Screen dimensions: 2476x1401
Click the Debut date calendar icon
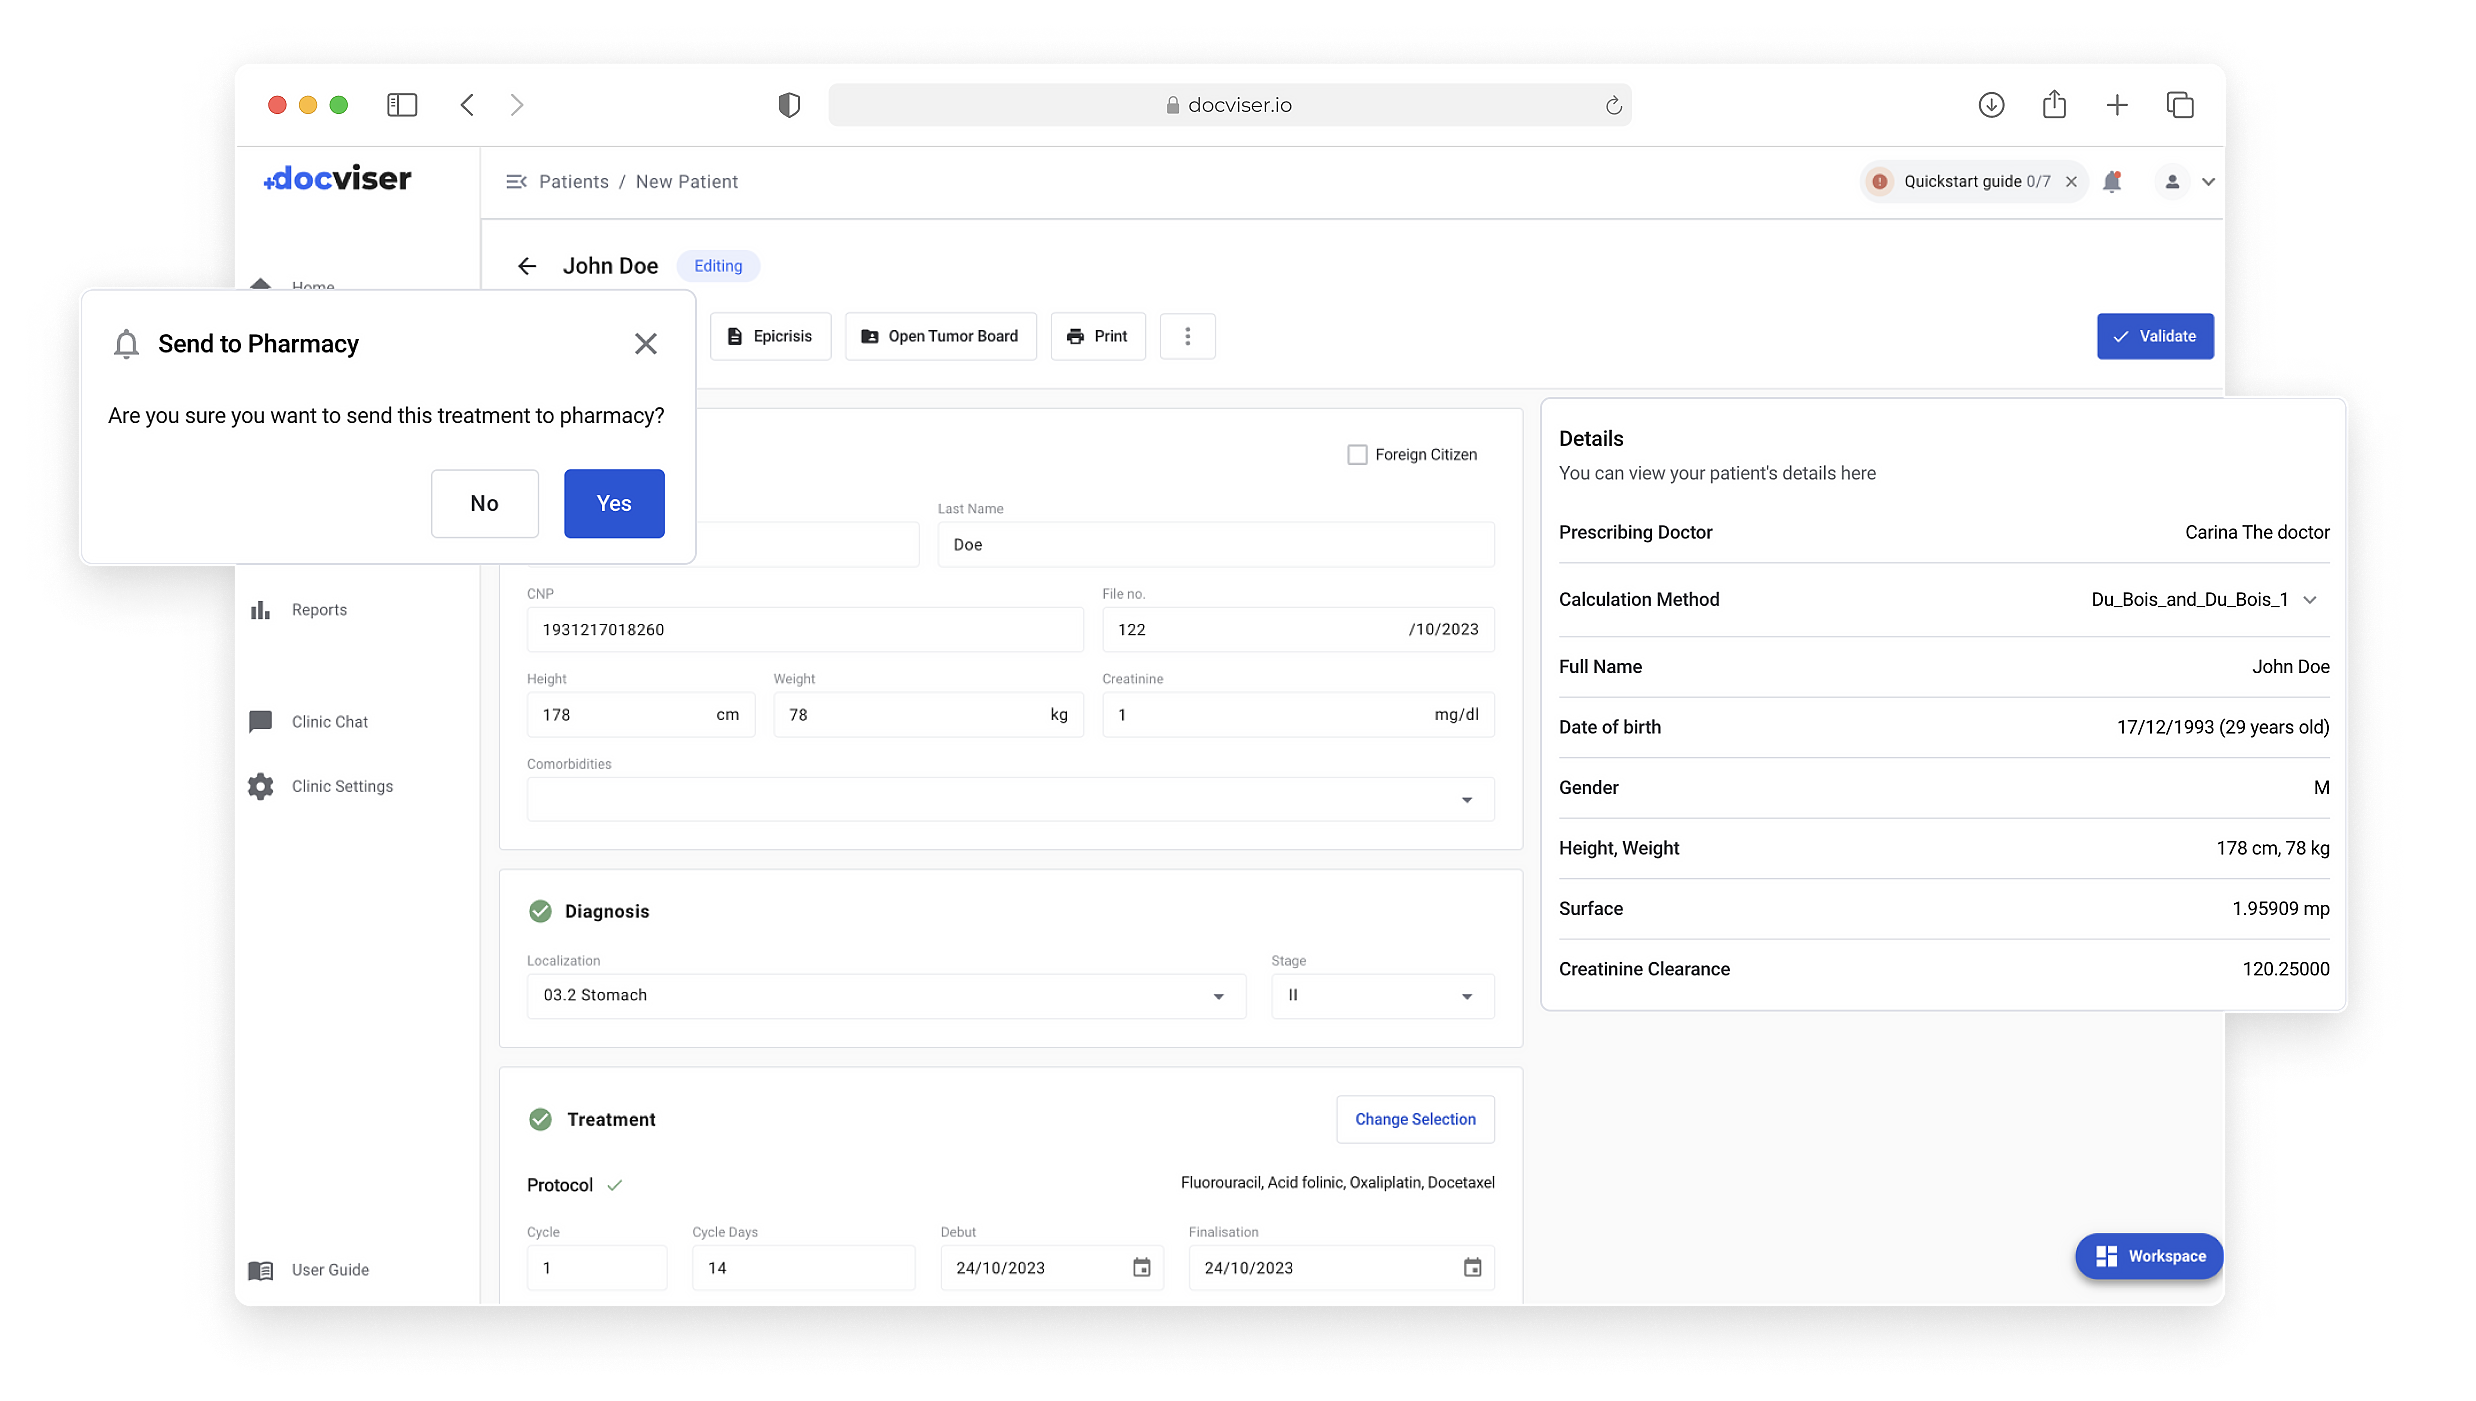(1141, 1268)
